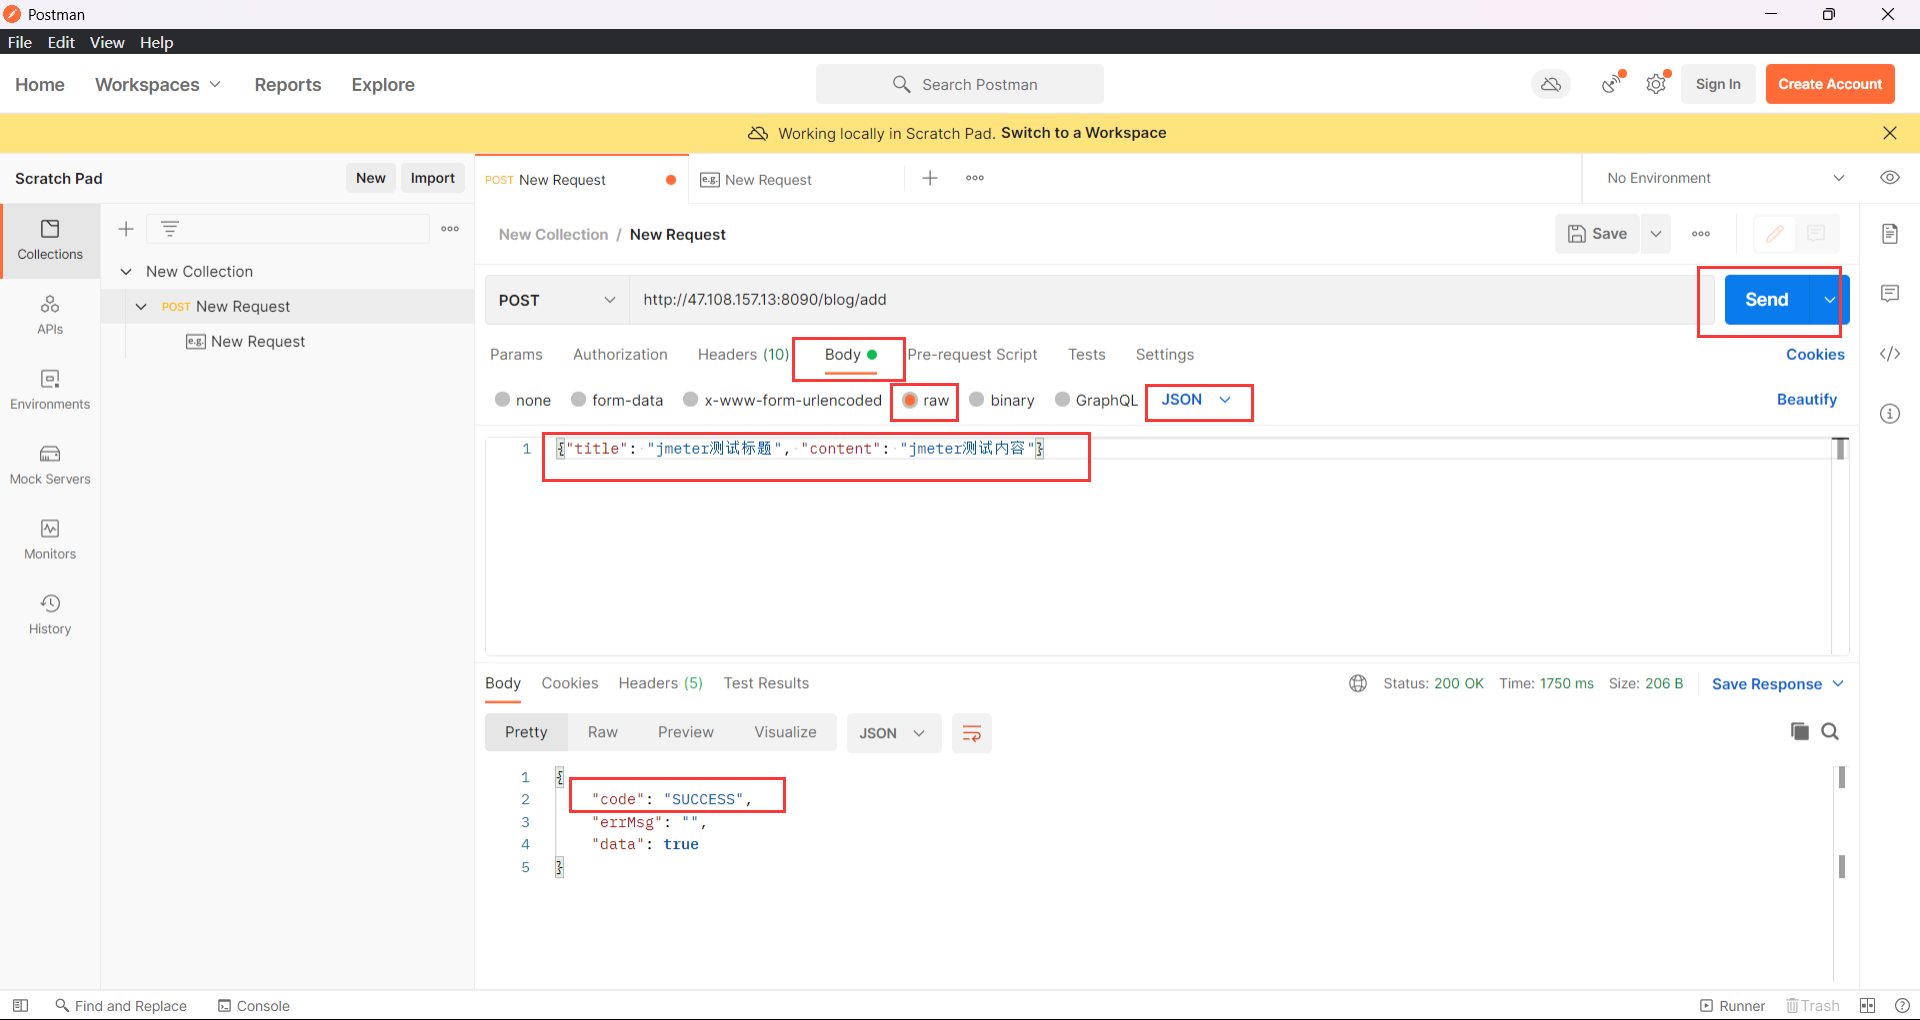1920x1020 pixels.
Task: Select the form-data body type radio
Action: (578, 399)
